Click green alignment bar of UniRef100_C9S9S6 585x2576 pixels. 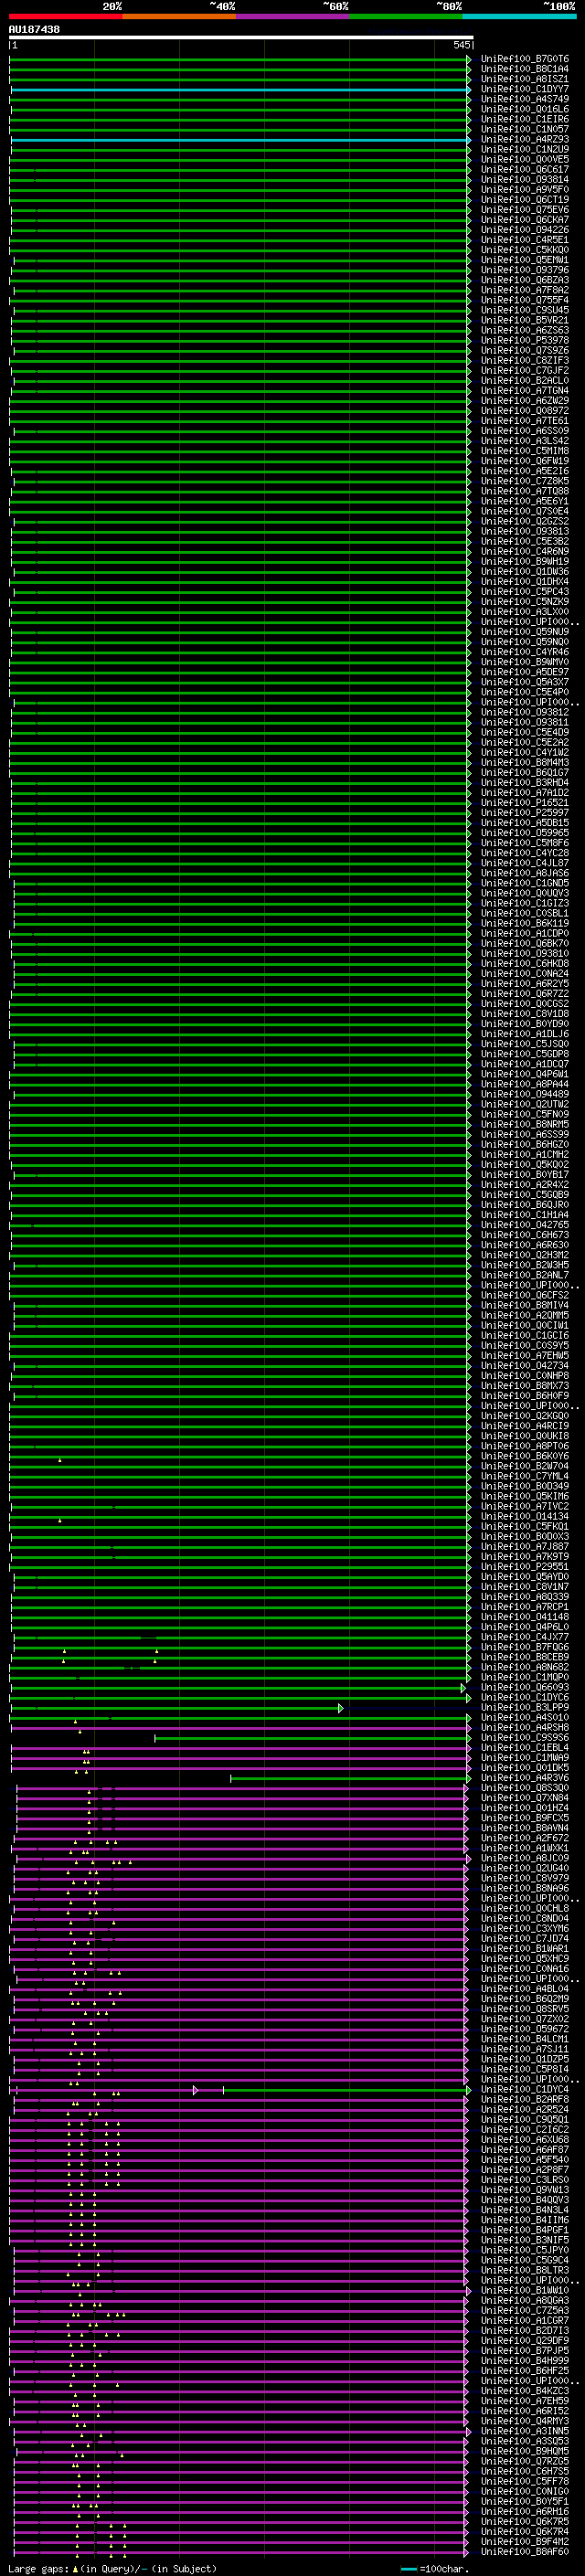tap(311, 1738)
